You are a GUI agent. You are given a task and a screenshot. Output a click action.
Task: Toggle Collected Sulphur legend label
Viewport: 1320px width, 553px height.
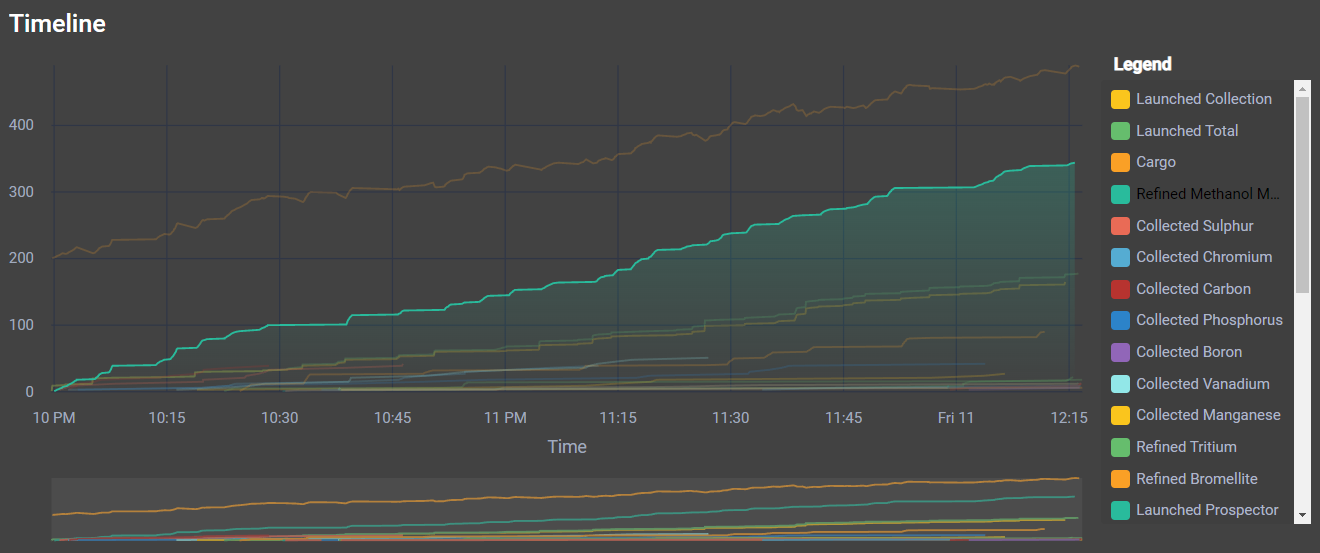pyautogui.click(x=1195, y=226)
